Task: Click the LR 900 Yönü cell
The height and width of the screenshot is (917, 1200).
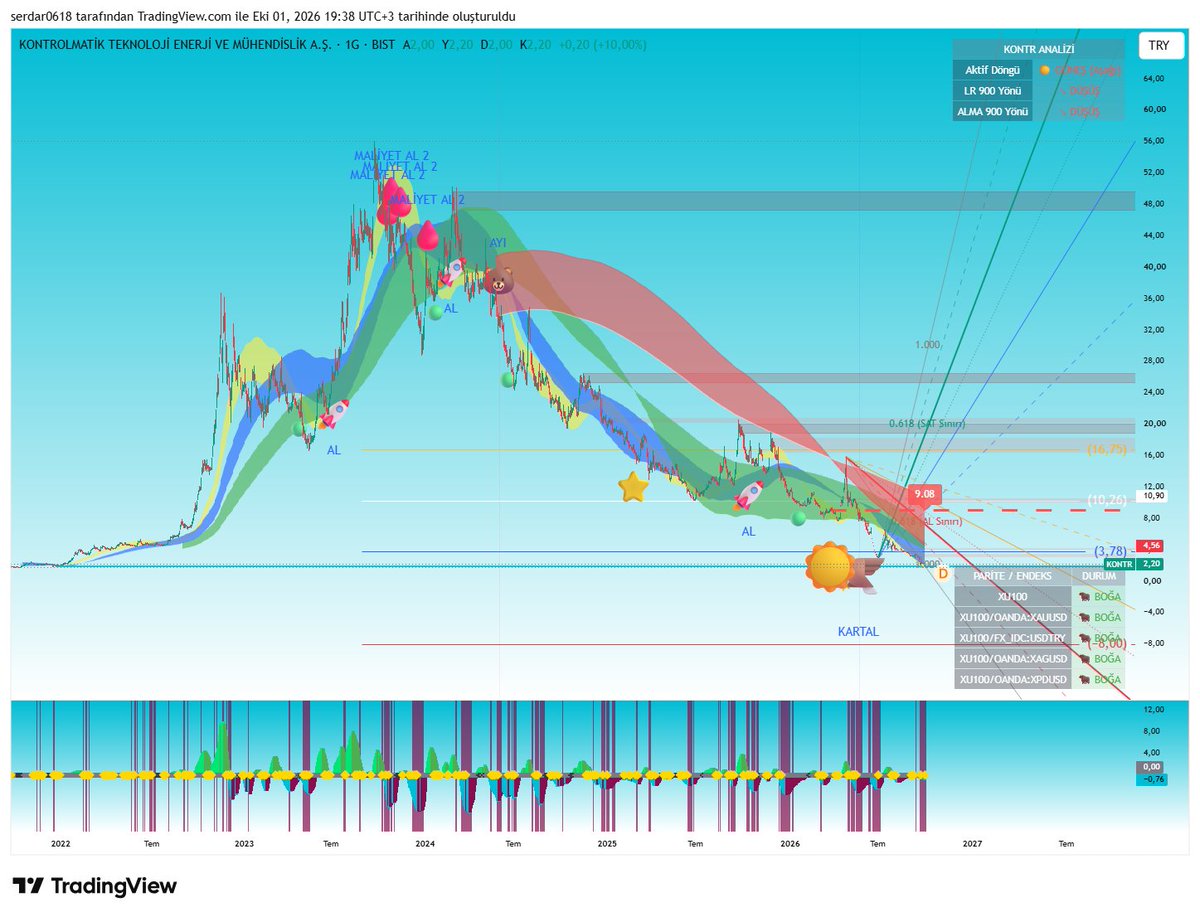Action: 992,91
